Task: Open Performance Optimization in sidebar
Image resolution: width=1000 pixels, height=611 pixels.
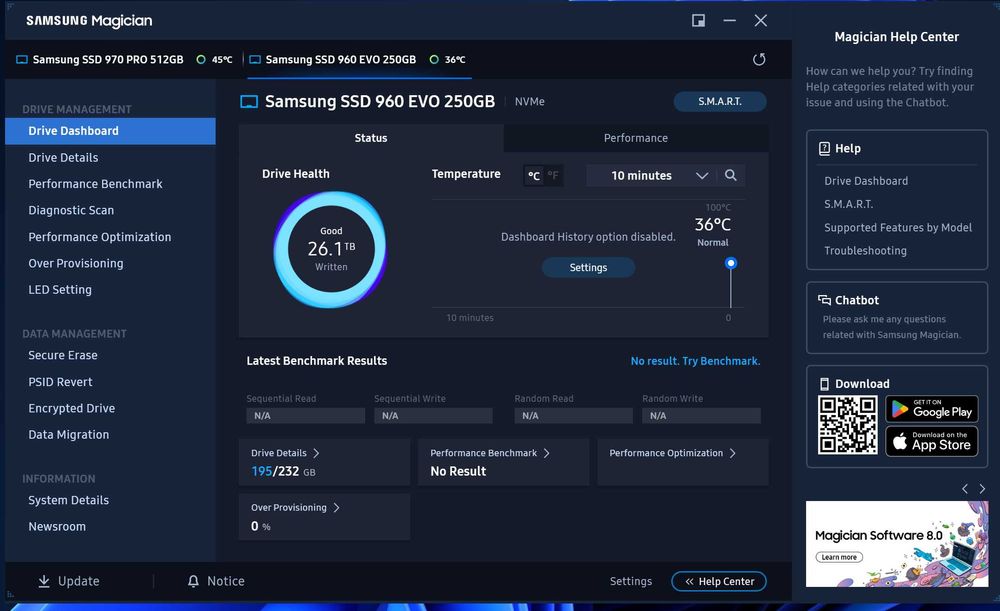Action: [x=99, y=237]
